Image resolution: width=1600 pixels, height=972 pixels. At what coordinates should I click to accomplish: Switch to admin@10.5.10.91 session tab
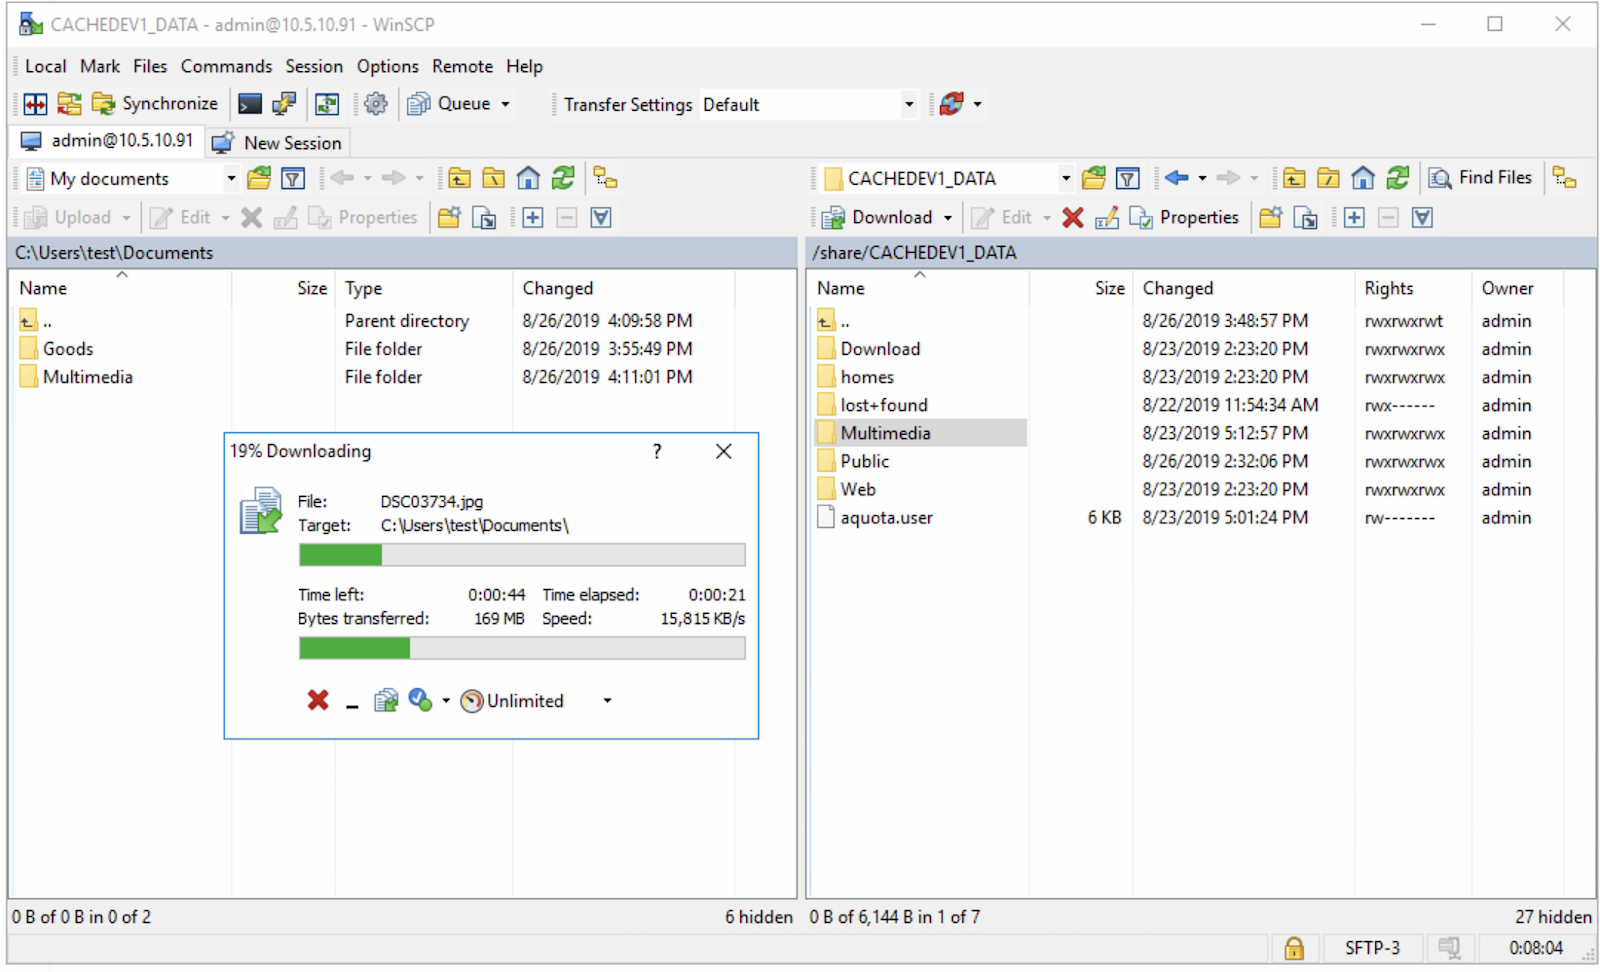click(x=108, y=141)
